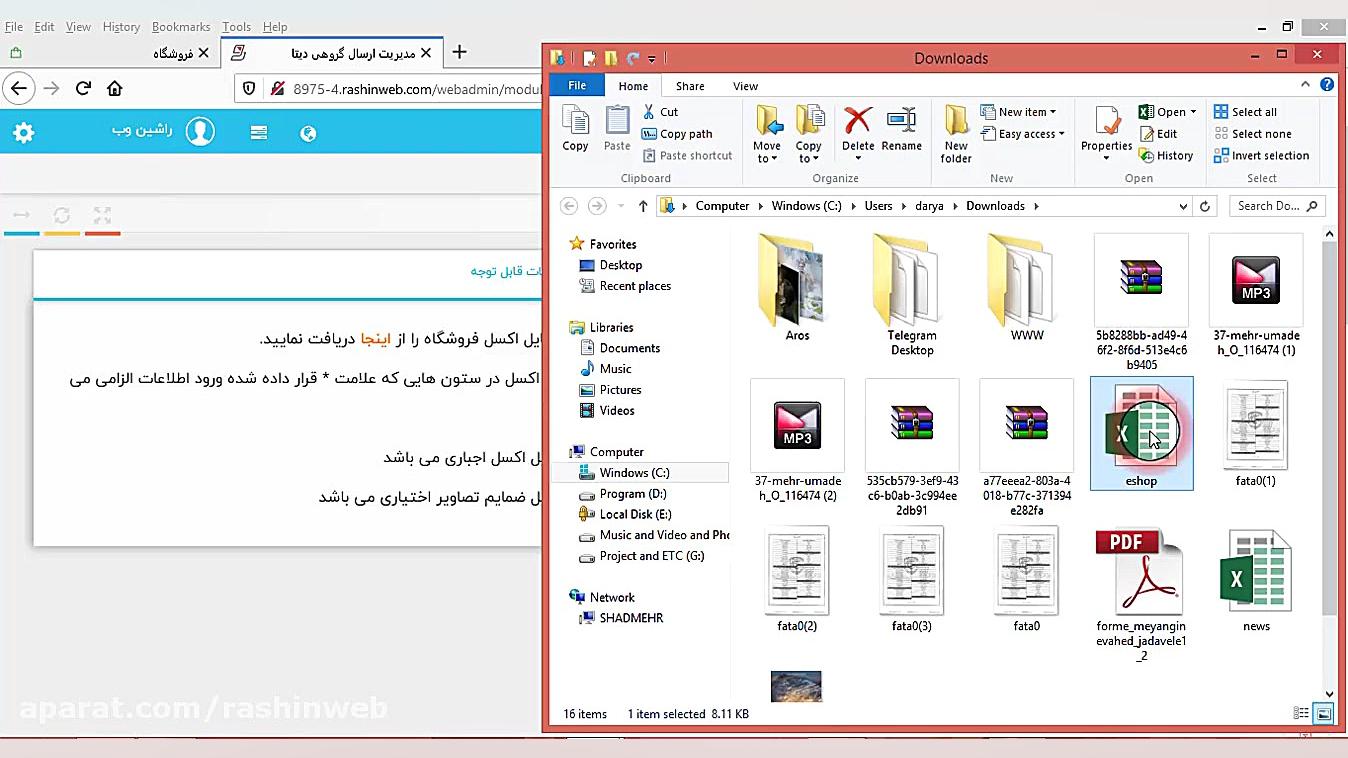Select the news Excel file

point(1256,580)
